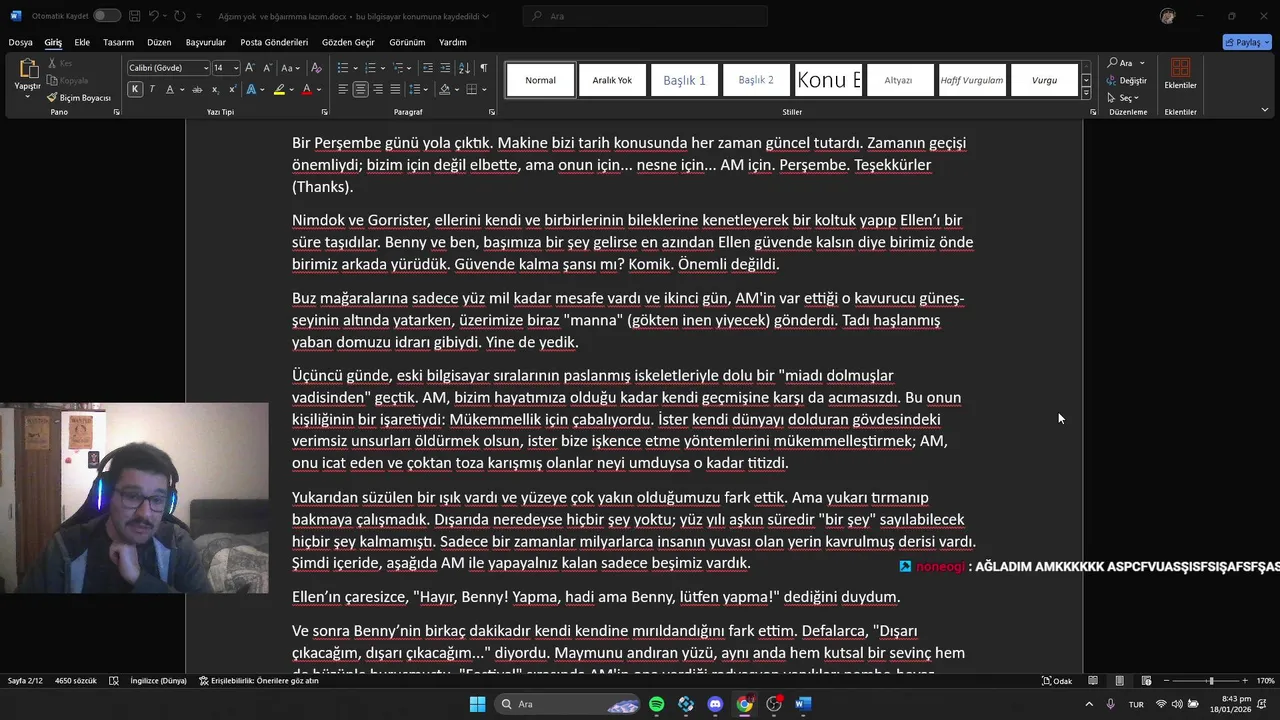
Task: Toggle strikethrough formatting button
Action: click(198, 89)
